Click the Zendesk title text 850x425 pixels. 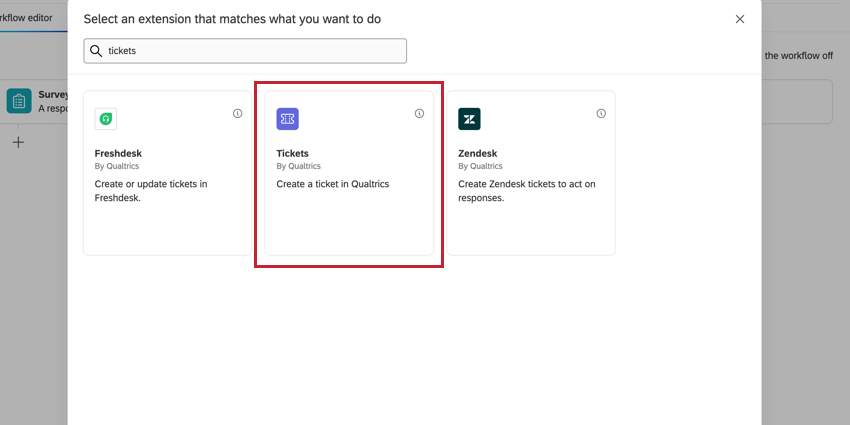[x=478, y=153]
